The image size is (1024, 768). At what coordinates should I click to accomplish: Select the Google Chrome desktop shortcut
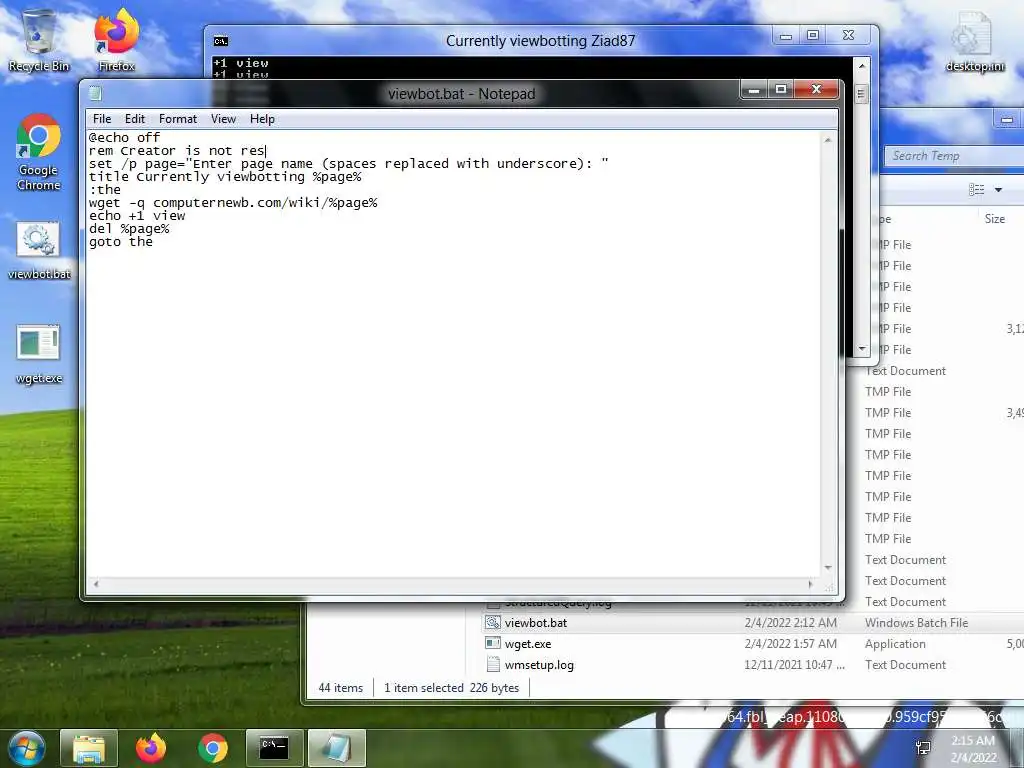(39, 152)
